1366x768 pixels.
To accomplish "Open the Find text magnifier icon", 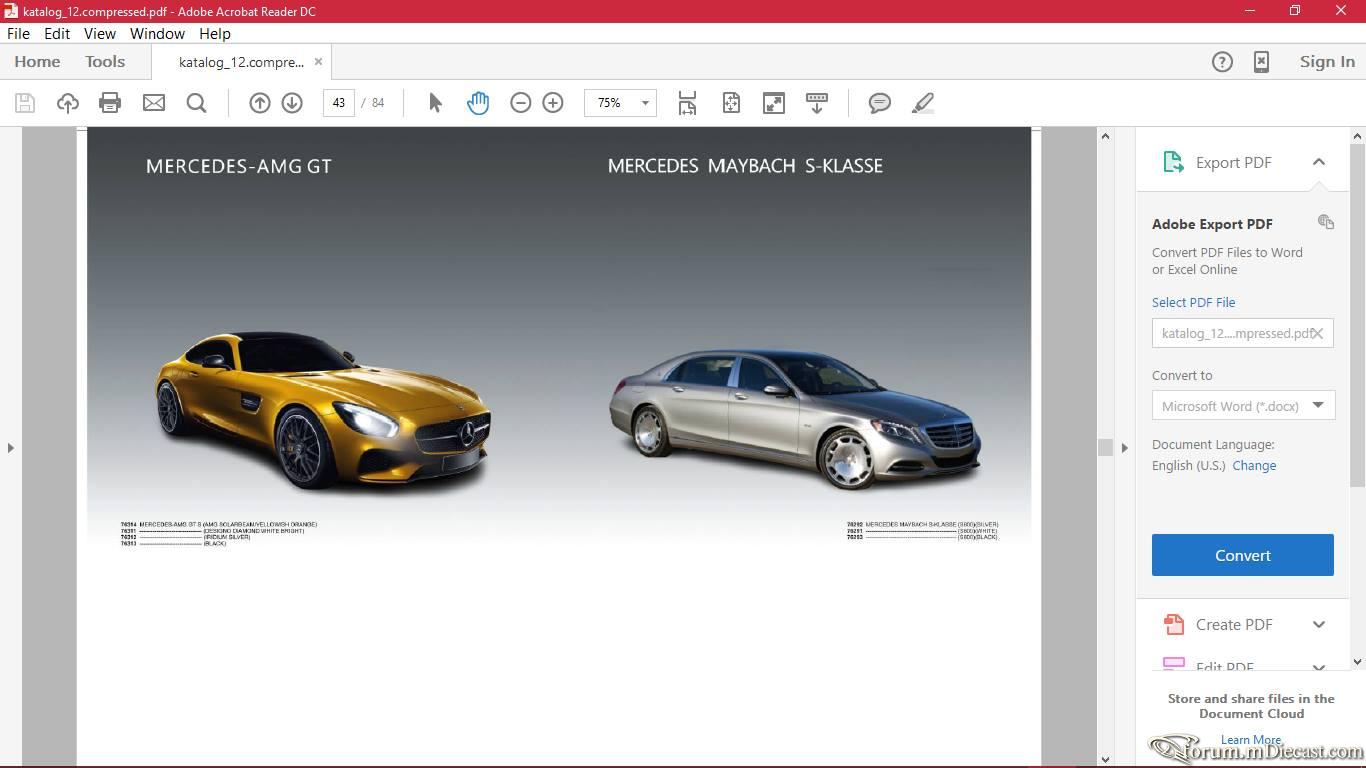I will pyautogui.click(x=196, y=103).
